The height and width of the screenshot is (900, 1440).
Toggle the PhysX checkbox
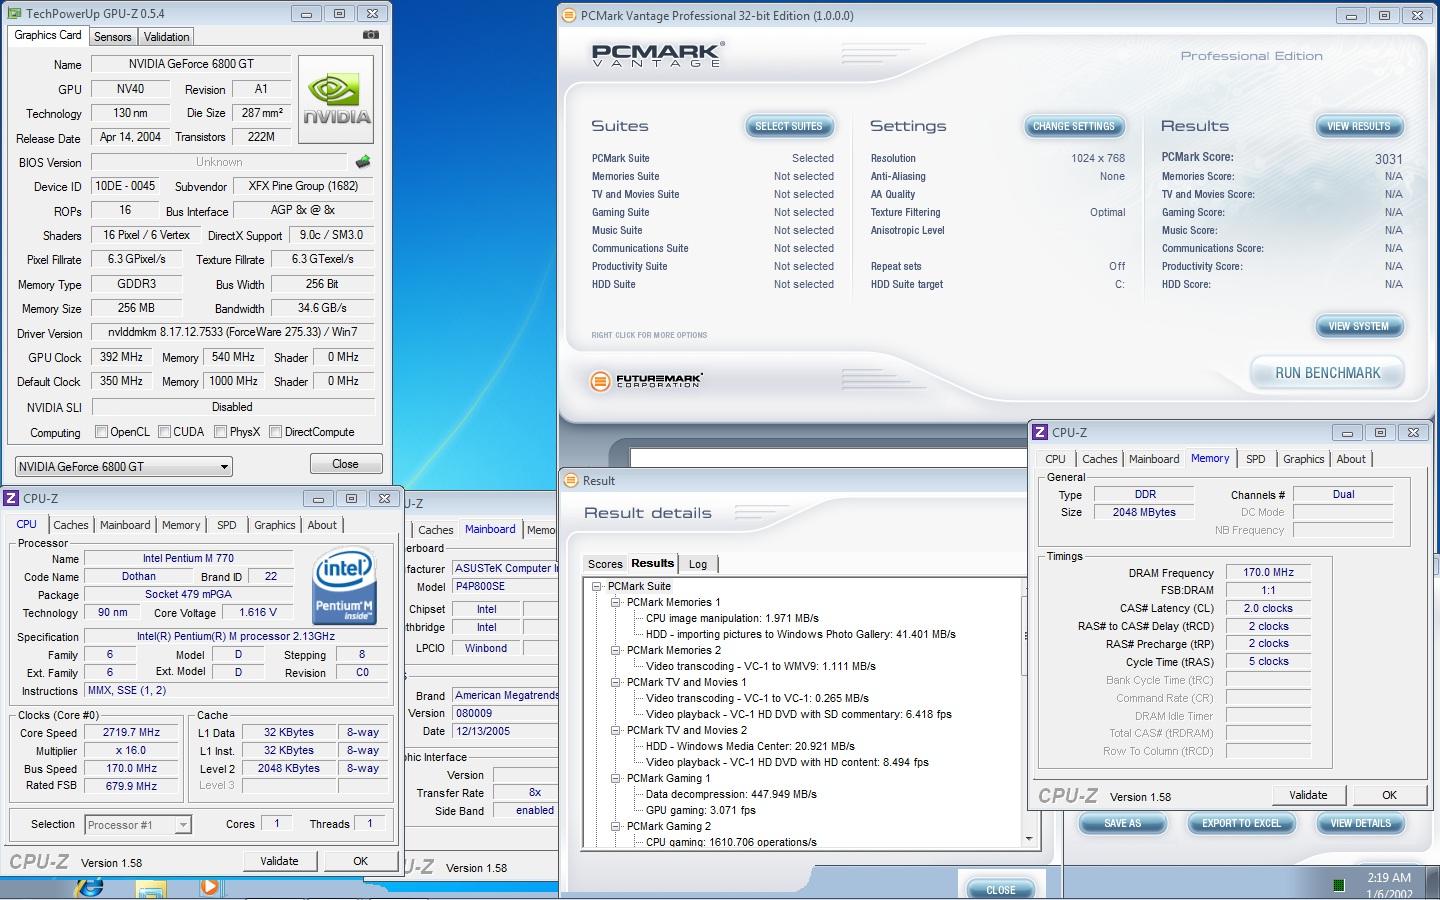point(220,432)
